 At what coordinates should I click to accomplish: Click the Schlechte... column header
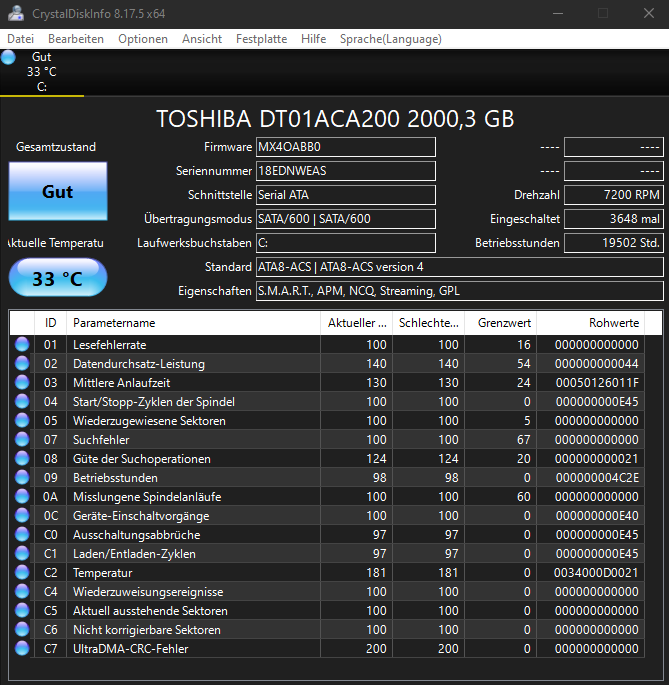pyautogui.click(x=428, y=323)
